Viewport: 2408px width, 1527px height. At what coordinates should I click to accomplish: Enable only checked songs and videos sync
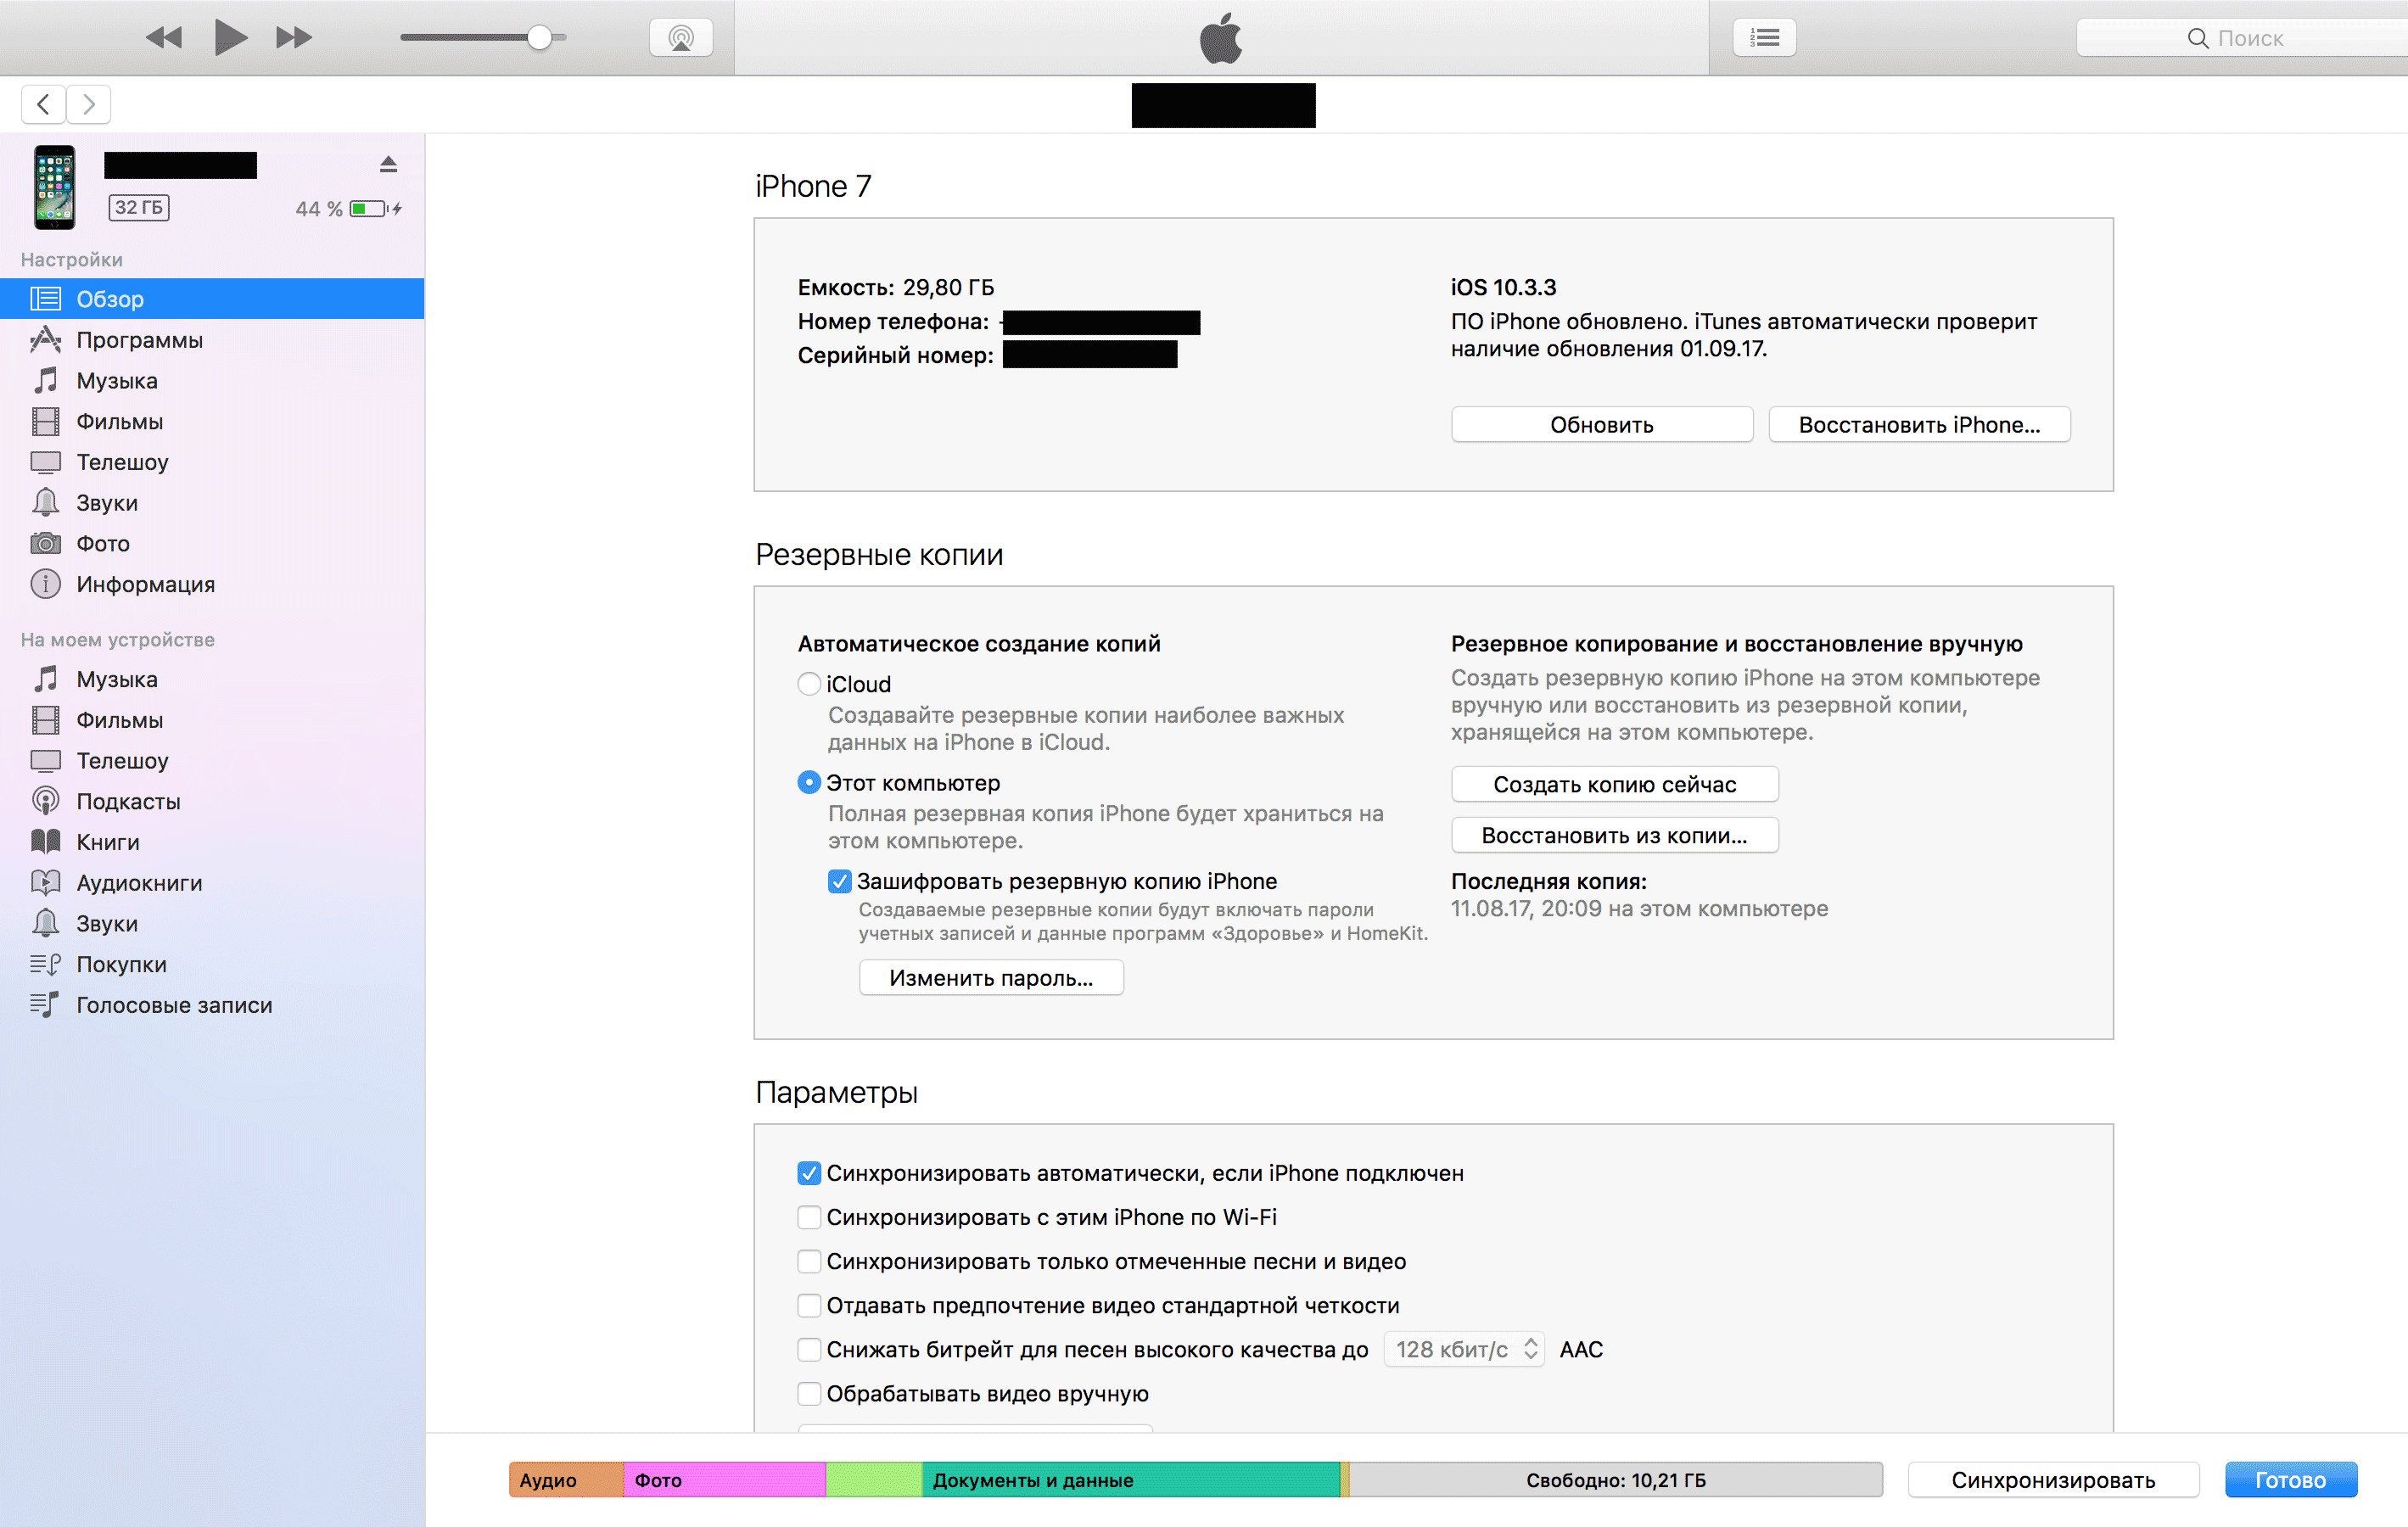coord(809,1261)
